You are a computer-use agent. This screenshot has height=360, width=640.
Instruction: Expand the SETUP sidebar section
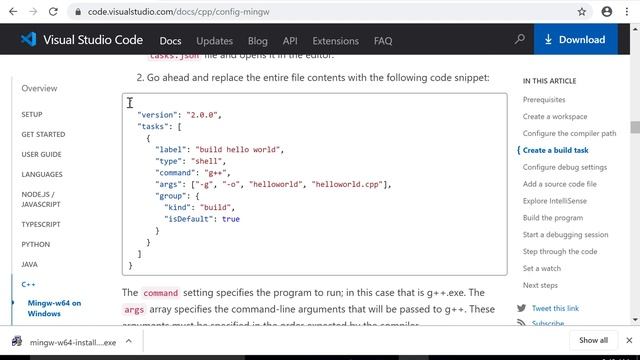click(32, 114)
